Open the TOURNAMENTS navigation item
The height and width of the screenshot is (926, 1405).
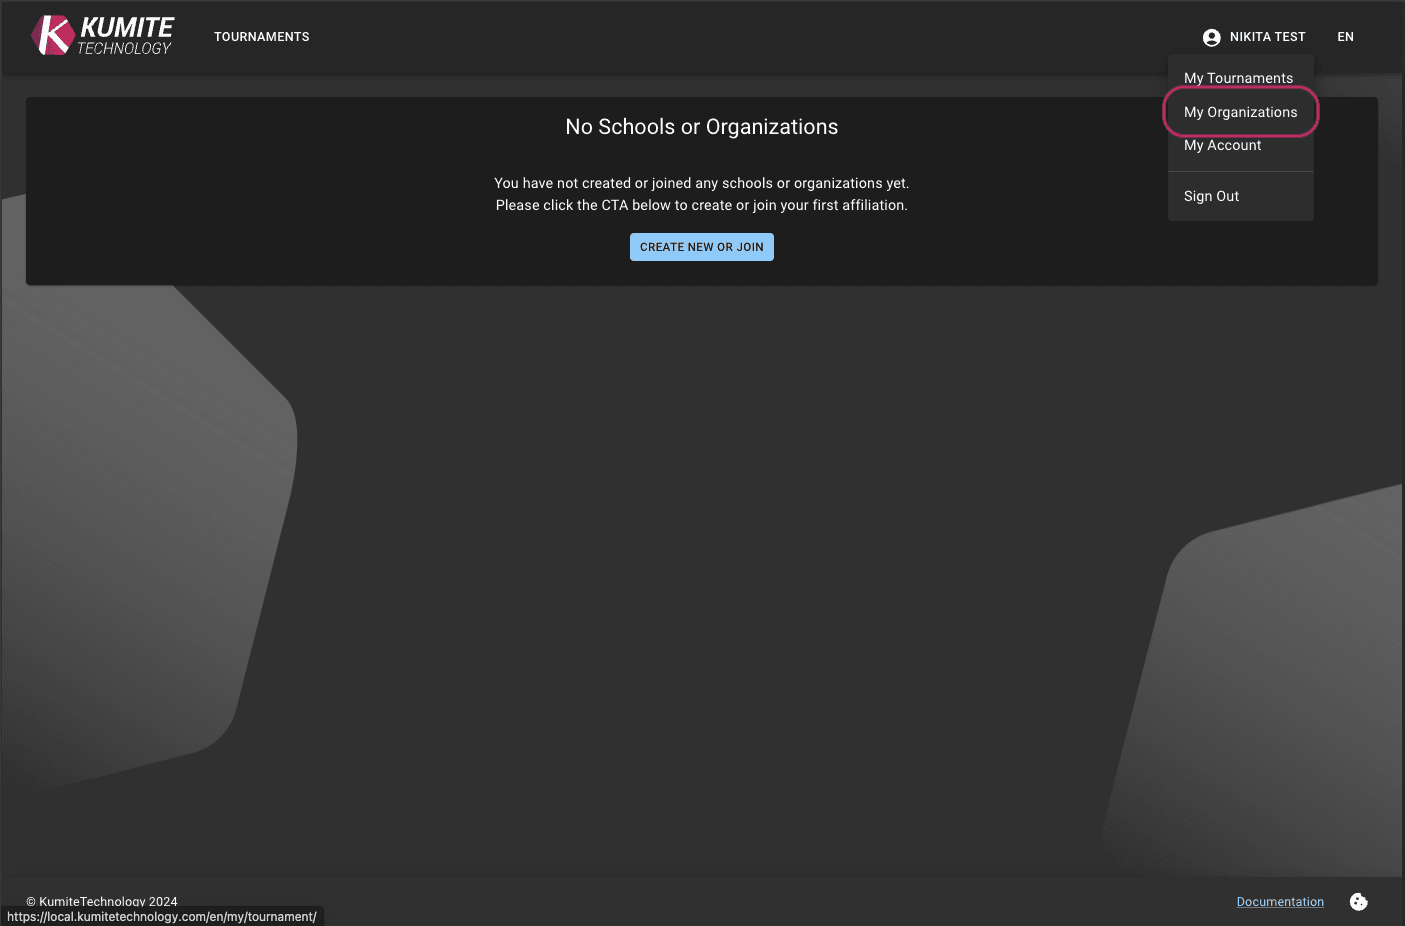coord(261,36)
